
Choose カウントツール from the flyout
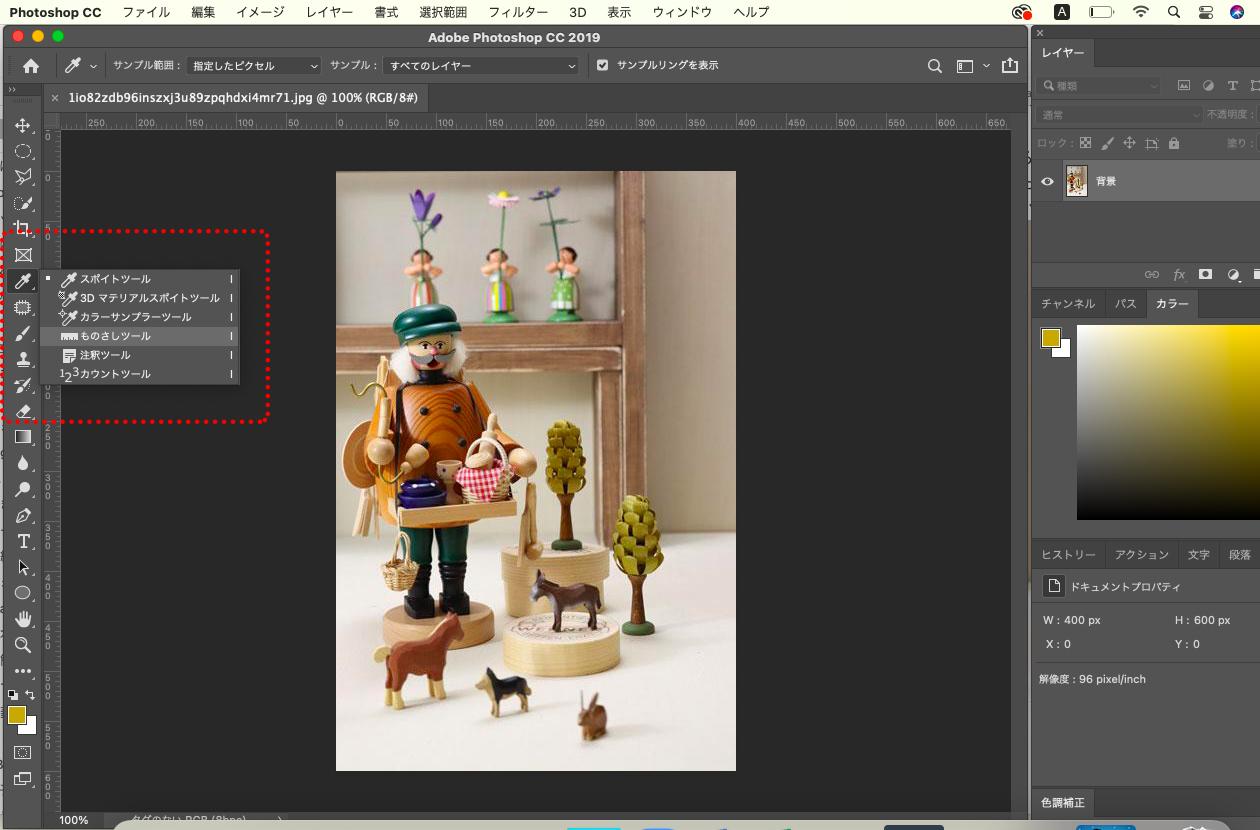coord(140,374)
